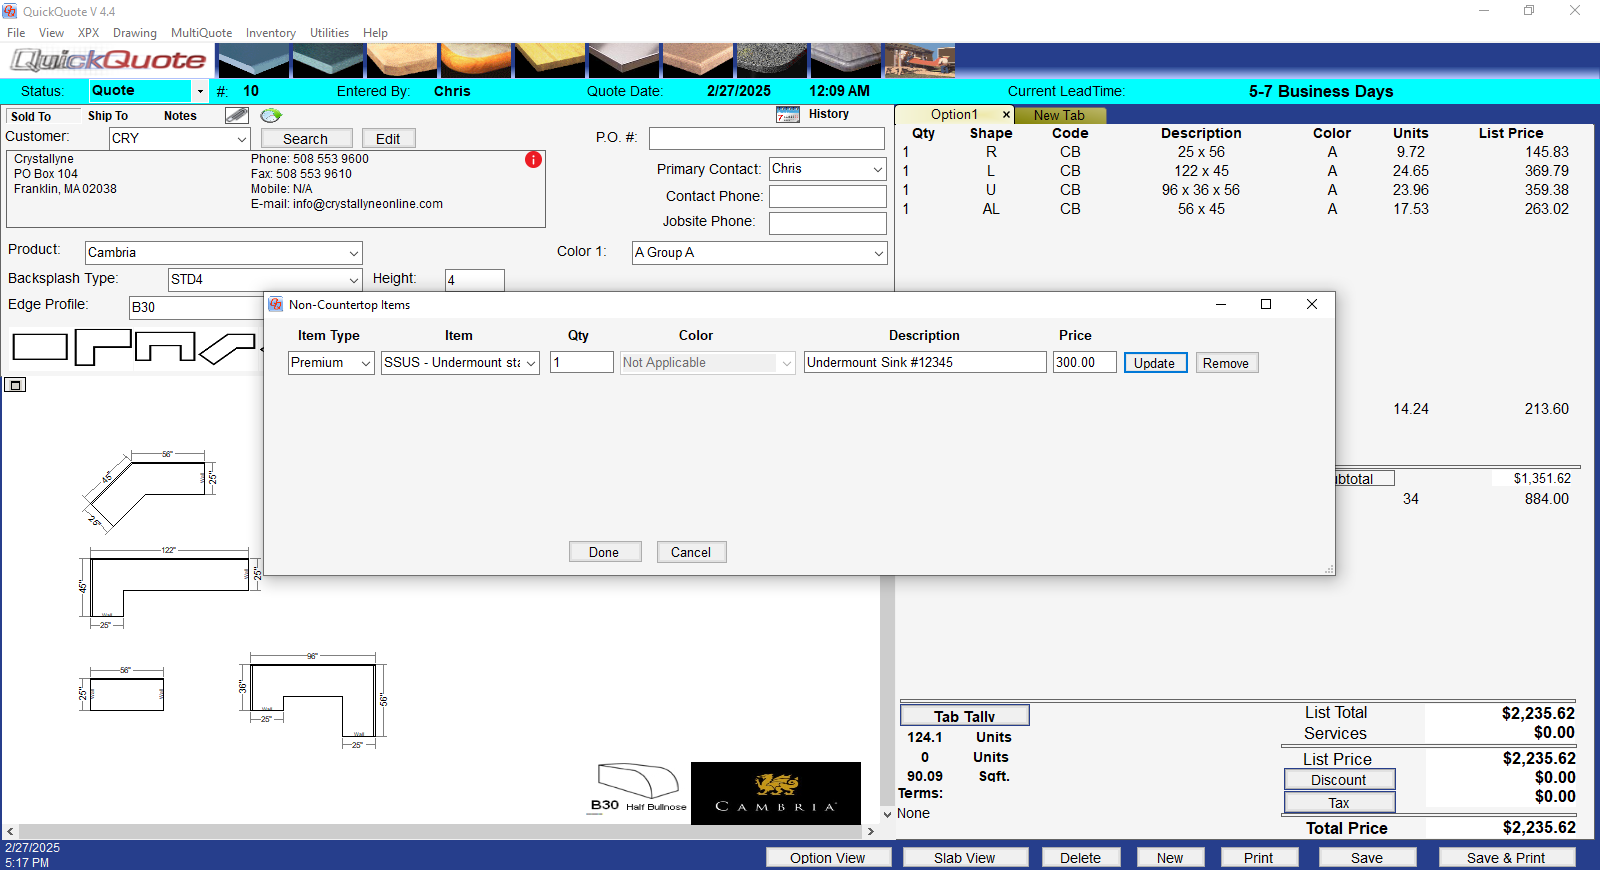
Task: Click the small 56 inch rectangle drawing
Action: tap(122, 690)
